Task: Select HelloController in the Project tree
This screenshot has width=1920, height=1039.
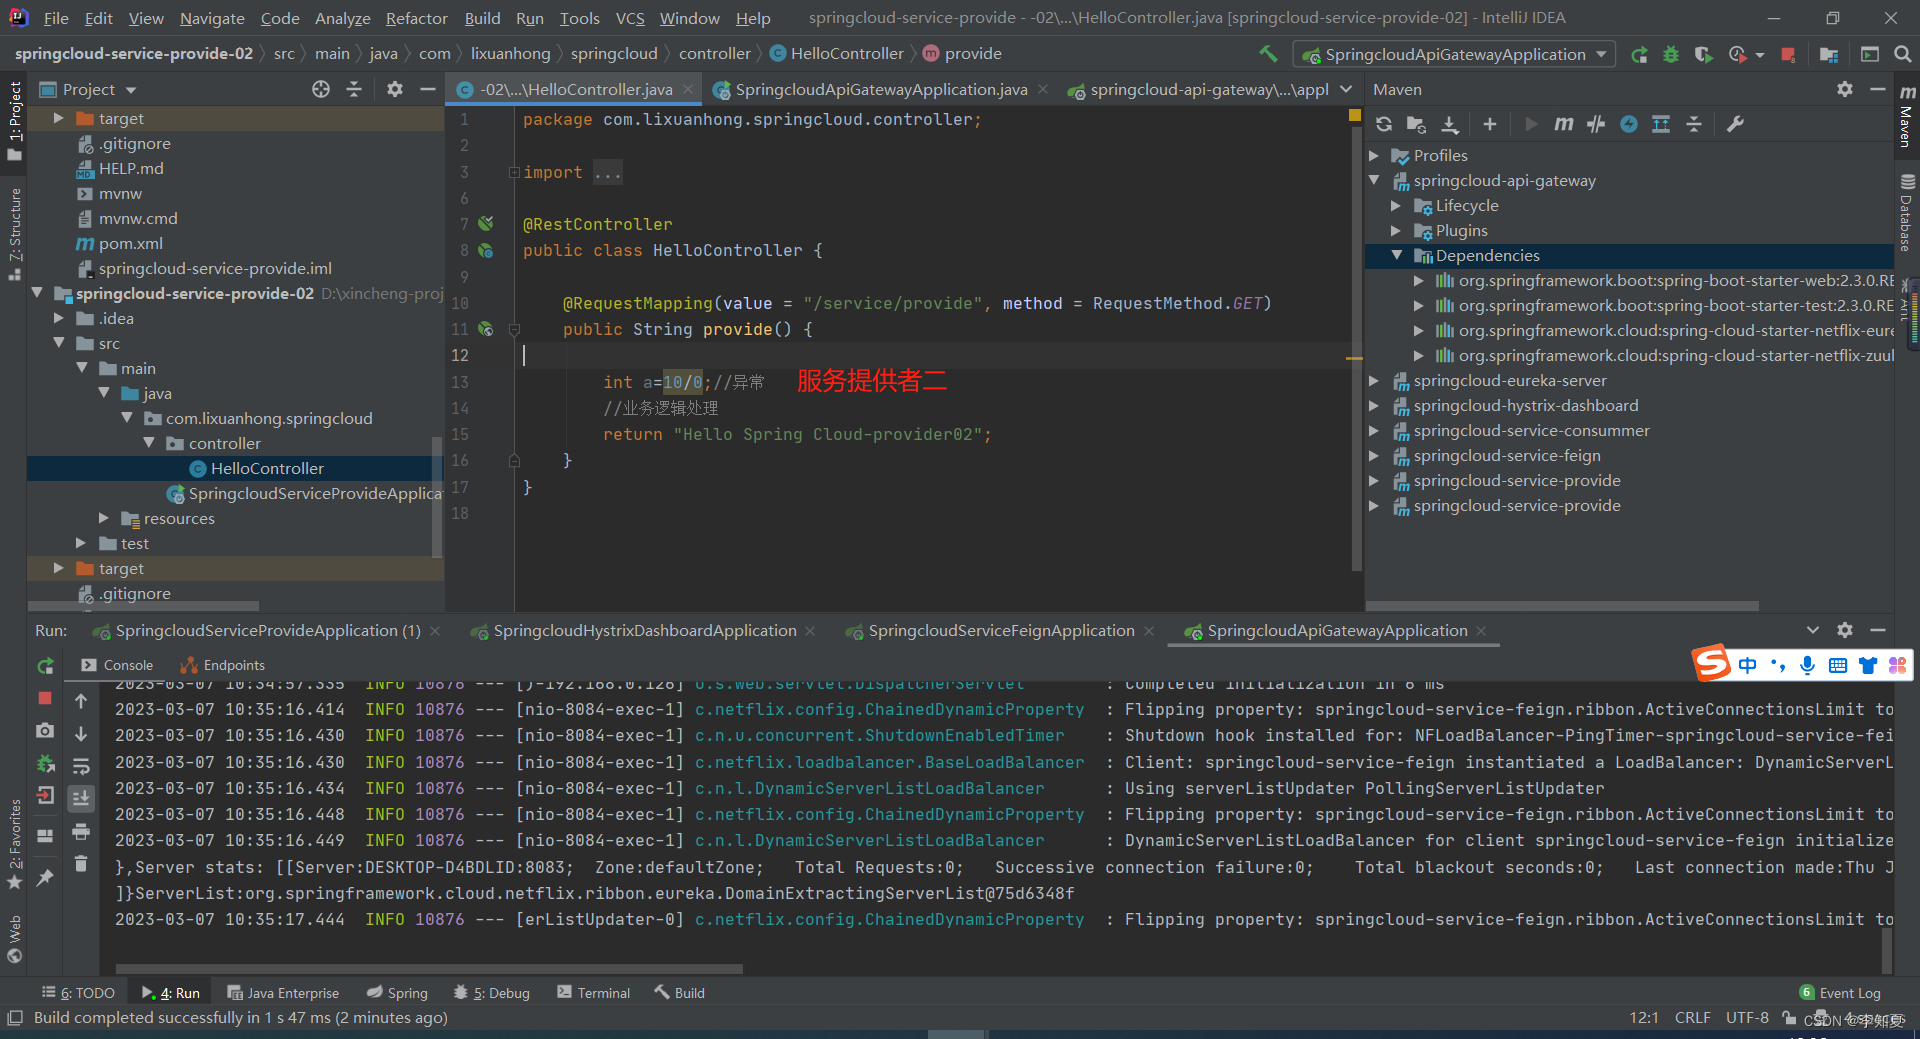Action: pos(267,468)
